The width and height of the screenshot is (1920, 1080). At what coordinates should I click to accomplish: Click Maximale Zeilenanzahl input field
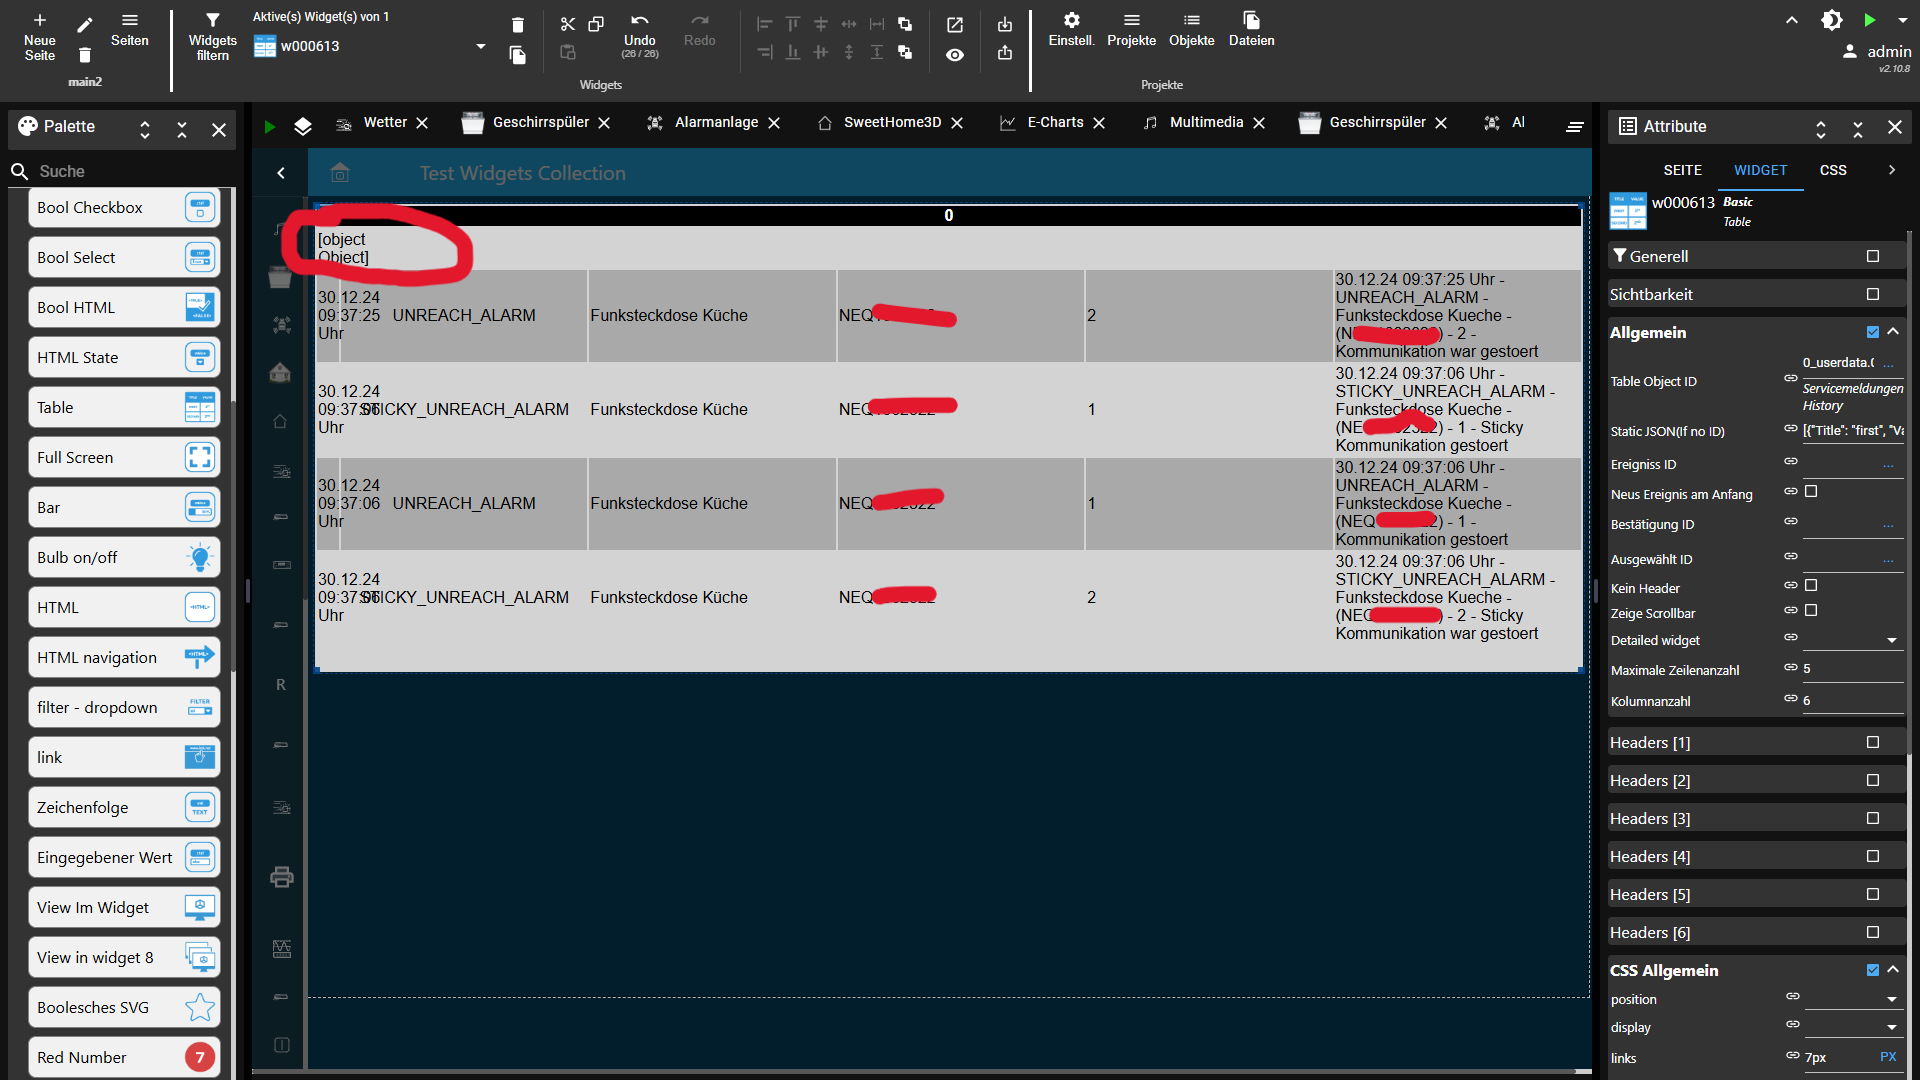tap(1852, 669)
